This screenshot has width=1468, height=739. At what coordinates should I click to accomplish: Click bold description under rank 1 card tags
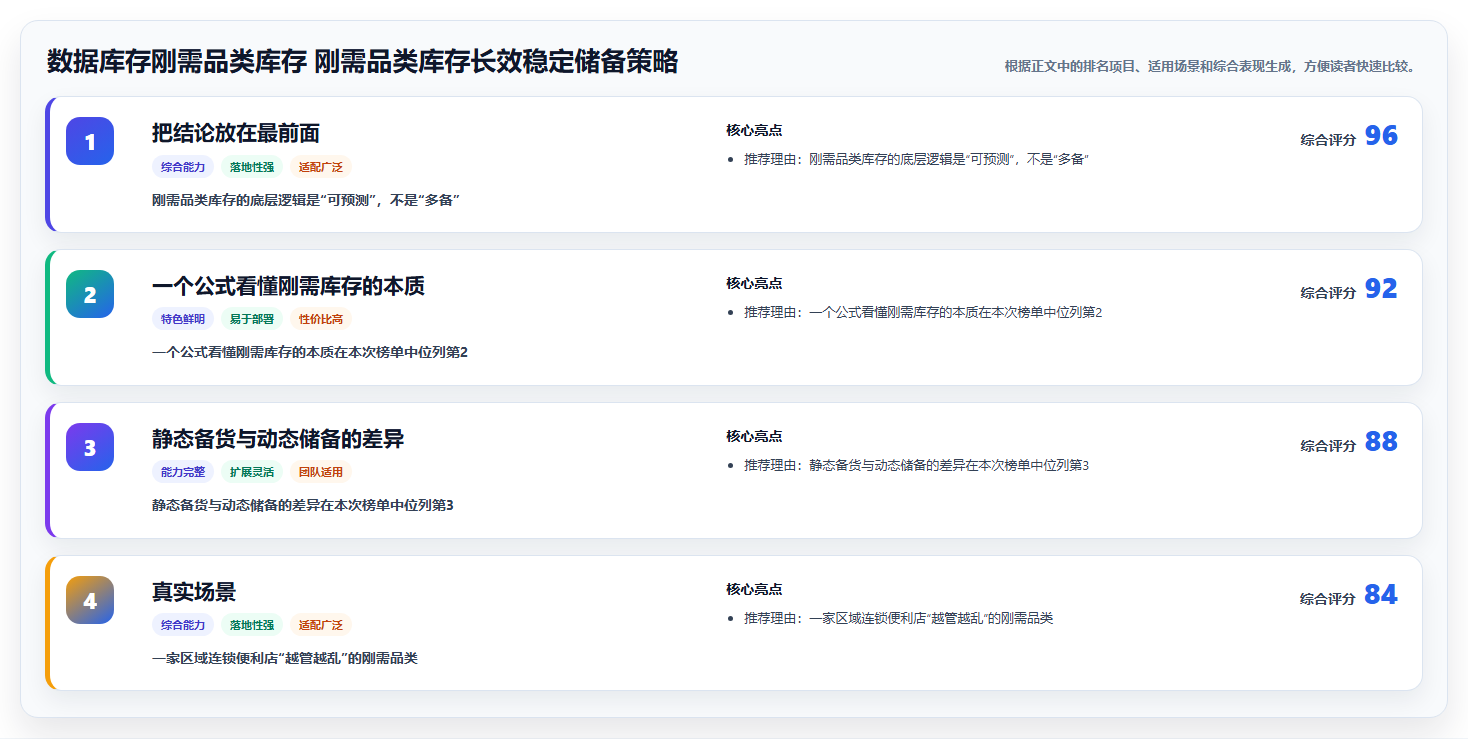click(x=305, y=200)
